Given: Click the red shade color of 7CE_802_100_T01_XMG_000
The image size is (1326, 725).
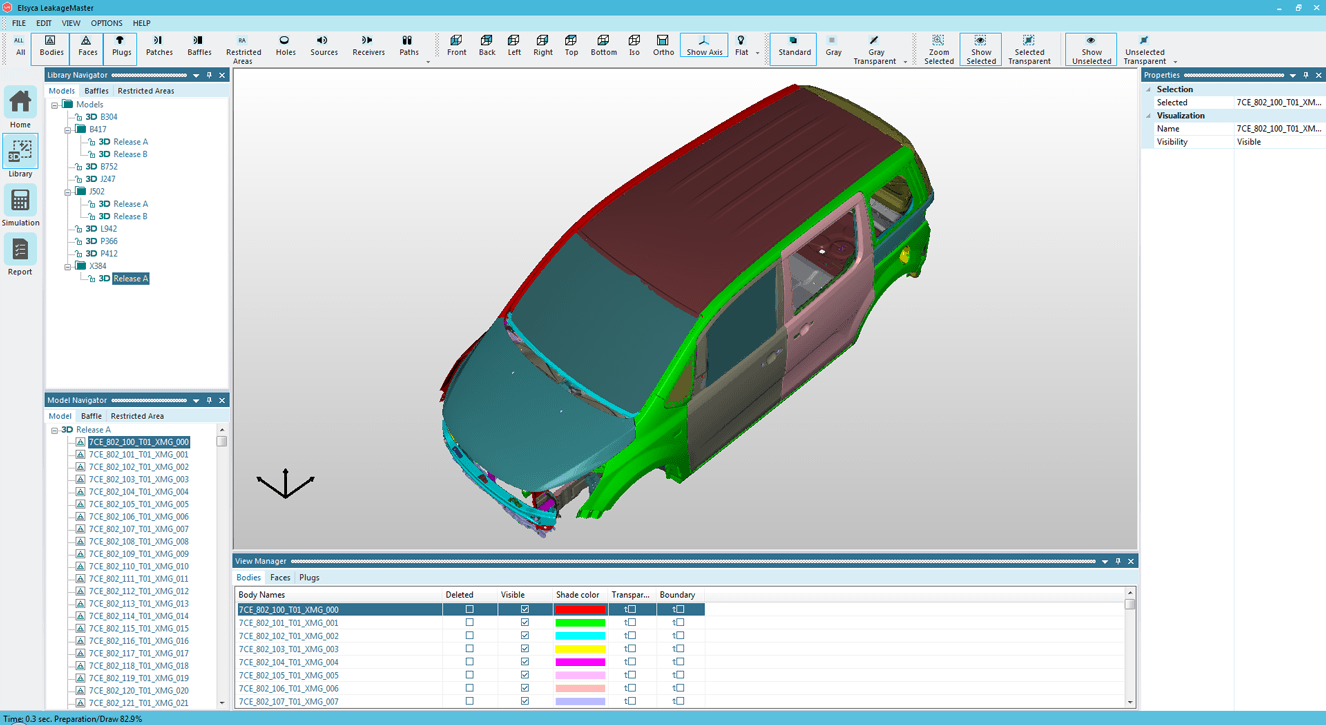Looking at the screenshot, I should 580,610.
